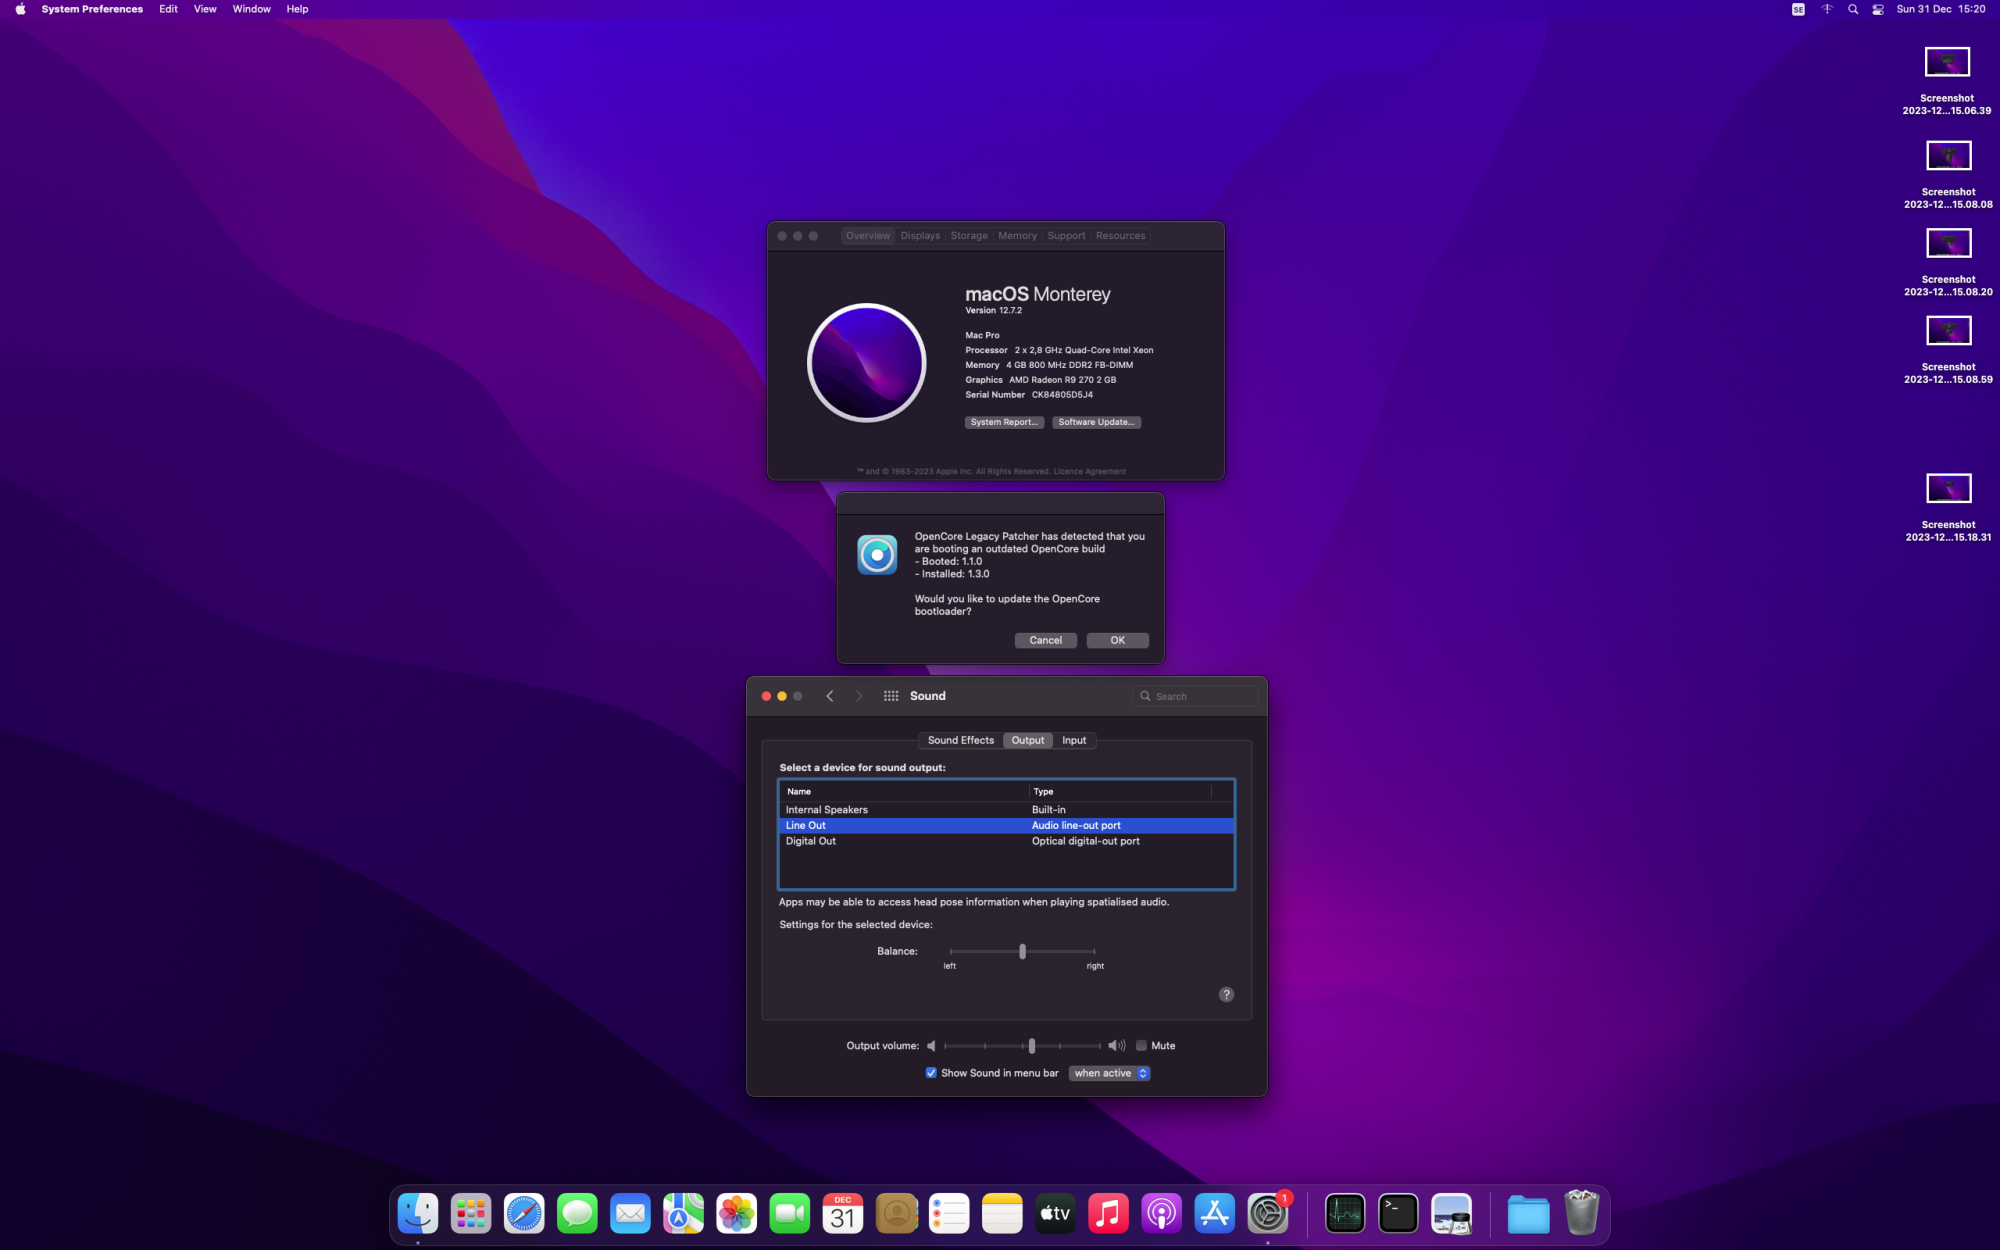Viewport: 2000px width, 1250px height.
Task: Open the View menu
Action: coord(204,9)
